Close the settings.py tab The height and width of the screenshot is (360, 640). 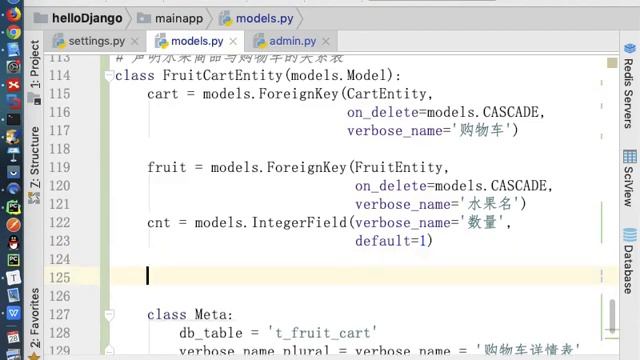[x=135, y=42]
